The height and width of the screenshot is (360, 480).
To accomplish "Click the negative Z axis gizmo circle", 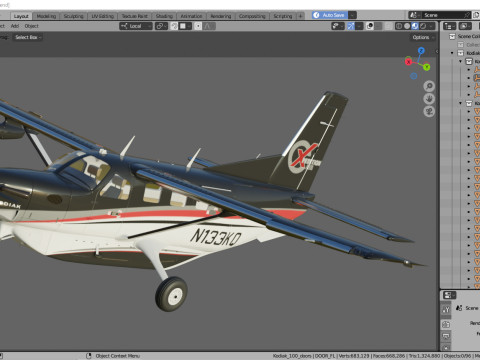I will 414,76.
